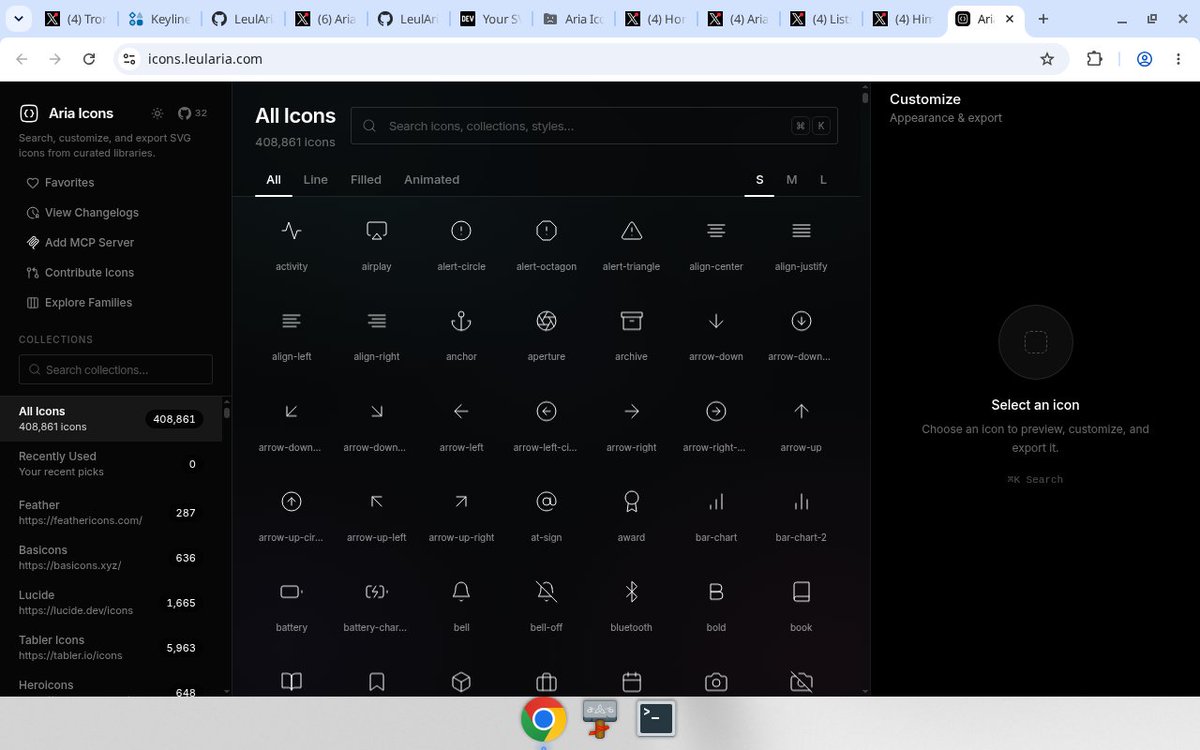Reload the page in the browser
The height and width of the screenshot is (750, 1200).
point(89,59)
